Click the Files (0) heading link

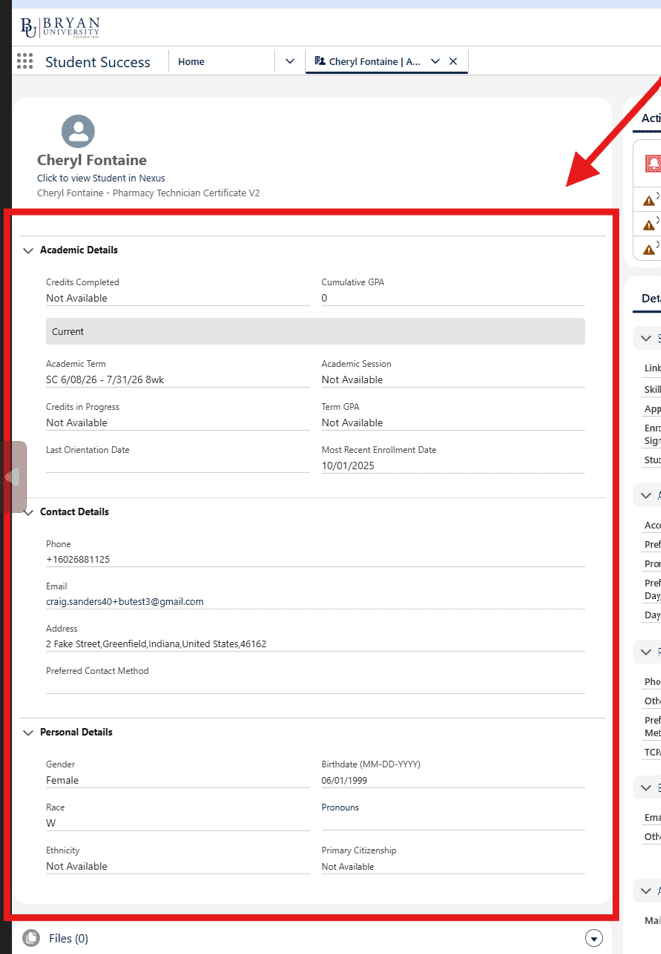68,938
